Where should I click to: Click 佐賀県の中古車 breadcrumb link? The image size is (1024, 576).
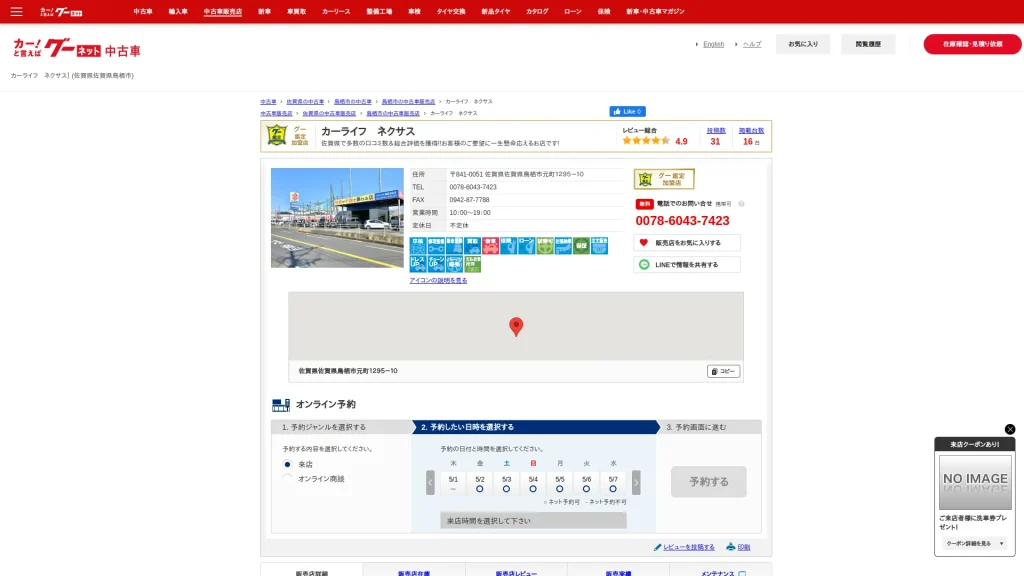[305, 102]
